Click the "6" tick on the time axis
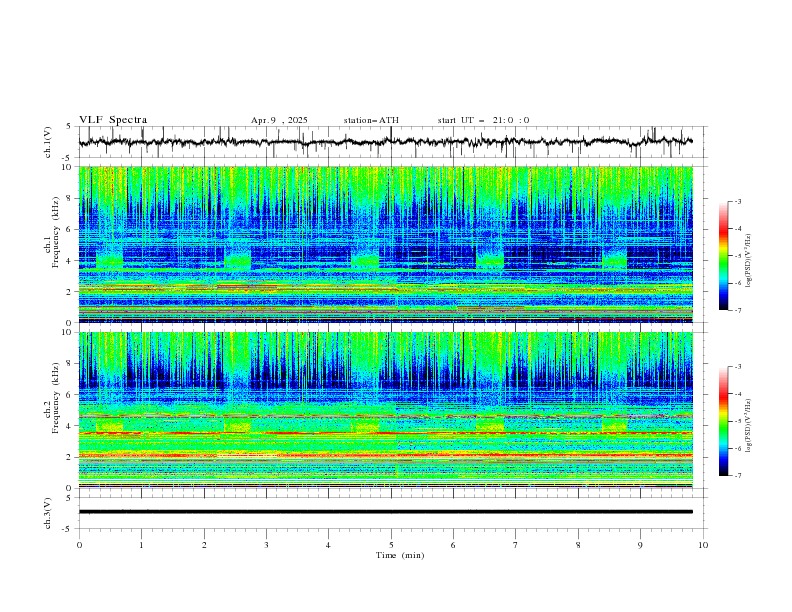 tap(453, 545)
